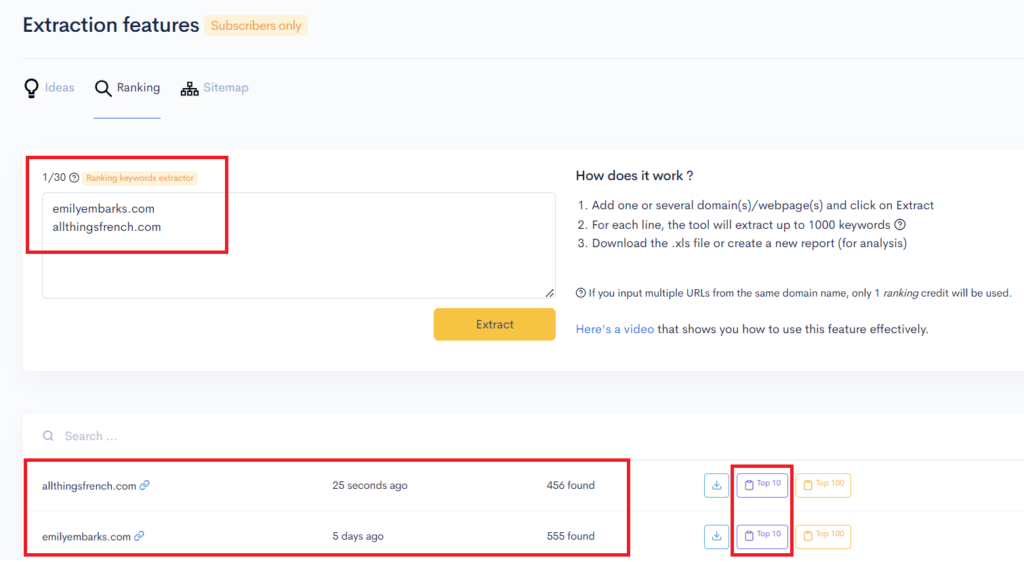Click the search magnifier icon in results

48,436
